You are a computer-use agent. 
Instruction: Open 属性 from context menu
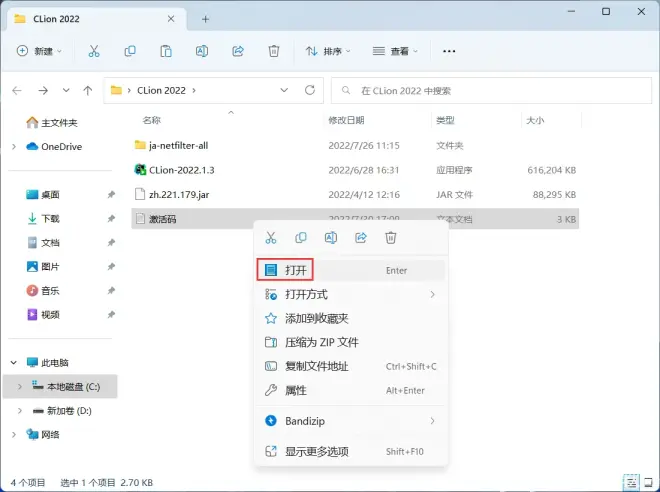pos(351,390)
